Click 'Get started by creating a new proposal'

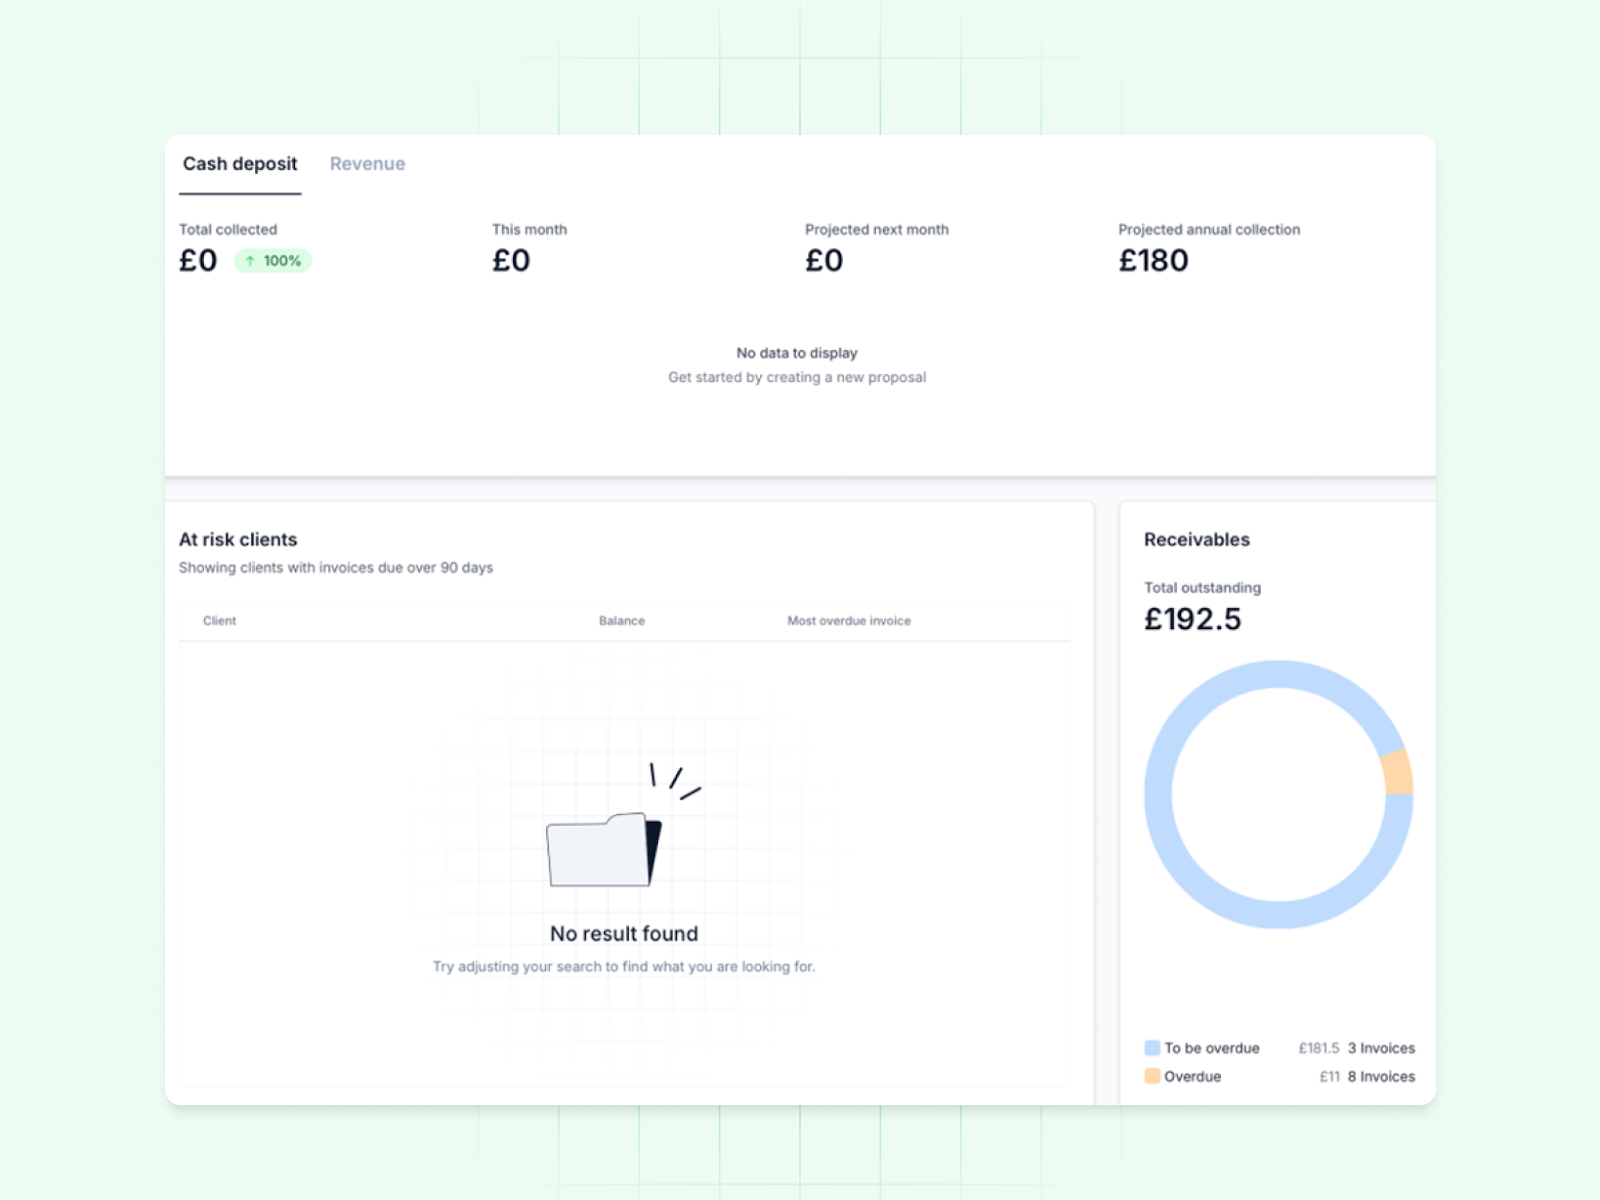coord(797,377)
